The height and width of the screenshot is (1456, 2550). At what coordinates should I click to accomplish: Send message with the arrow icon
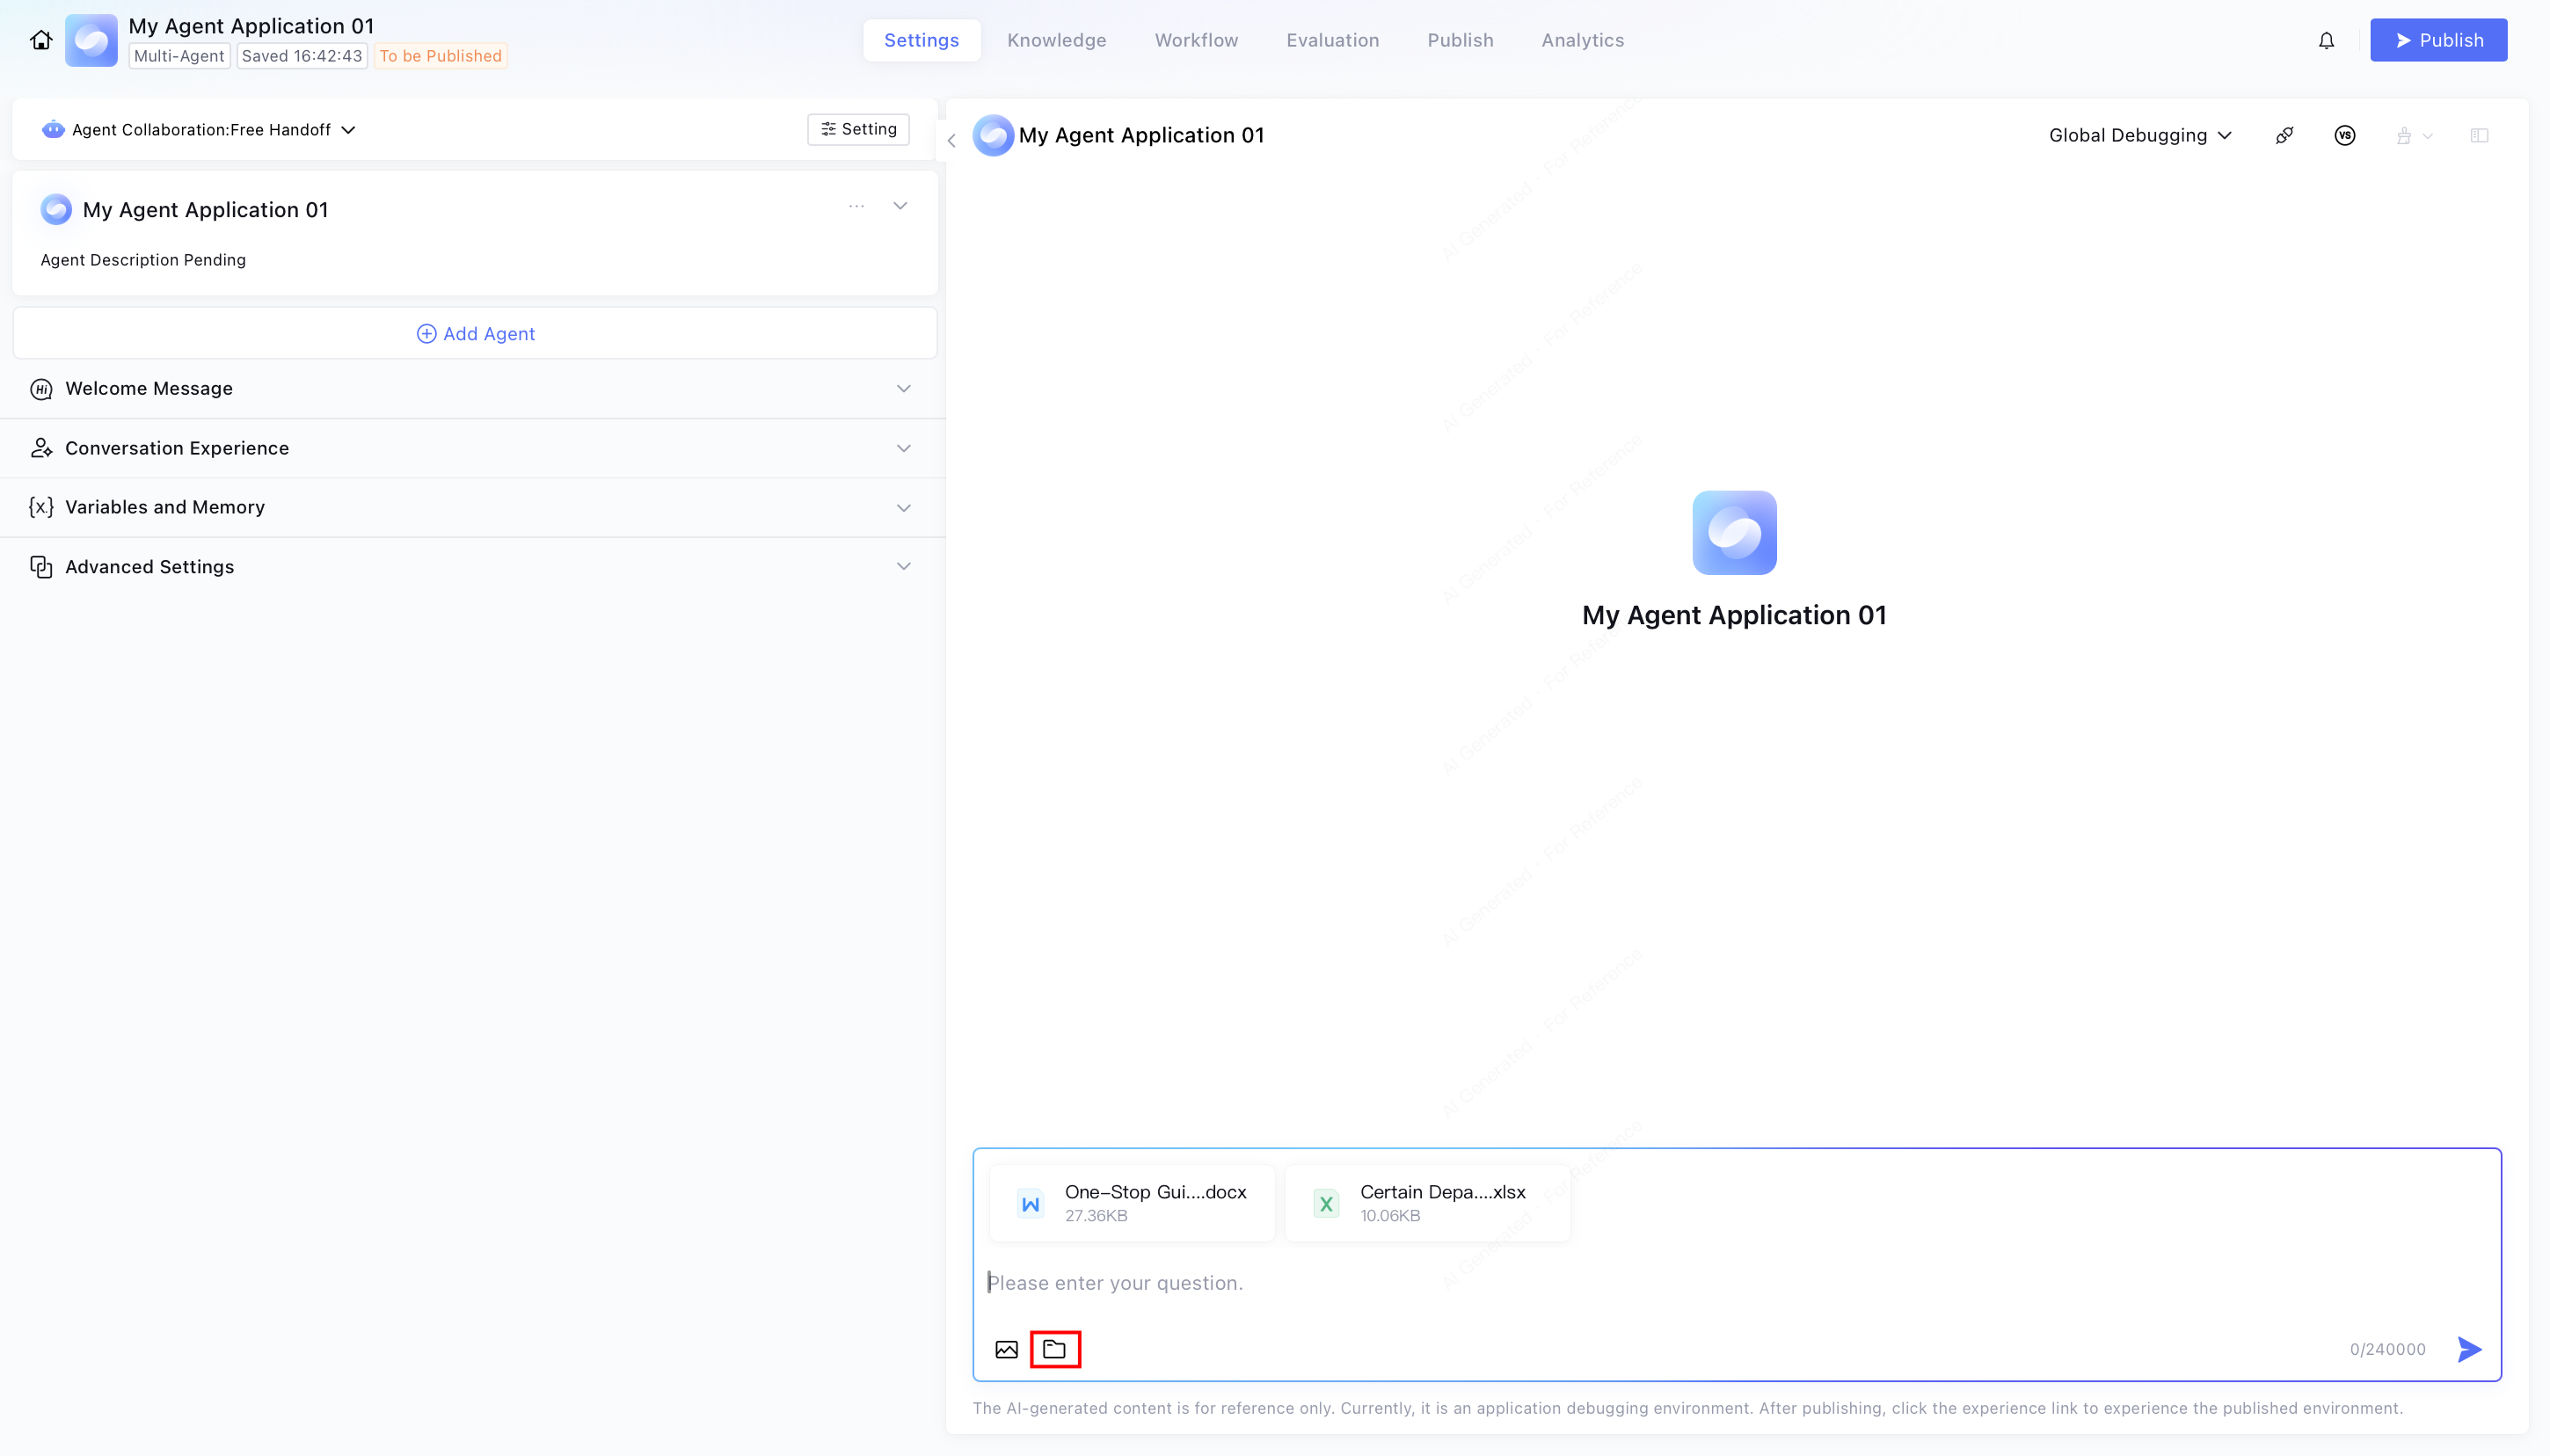pos(2469,1349)
